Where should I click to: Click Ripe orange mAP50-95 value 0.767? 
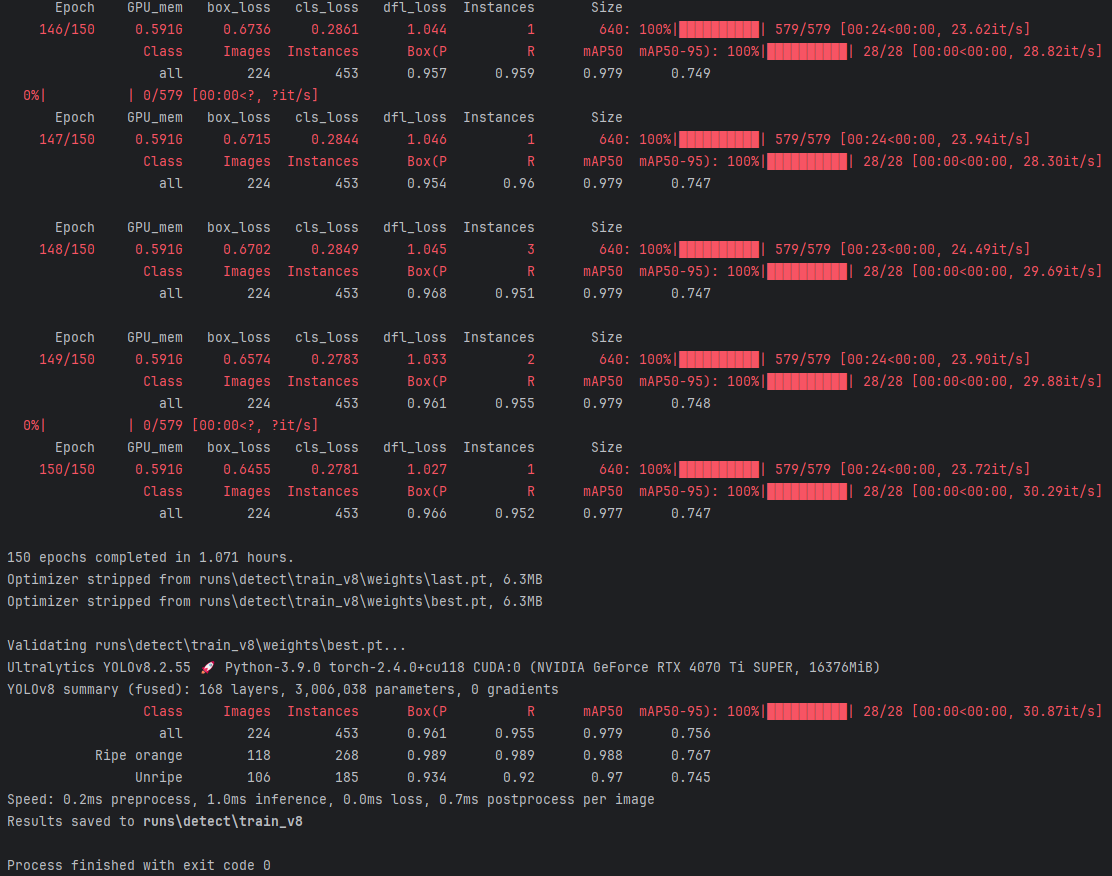click(691, 755)
